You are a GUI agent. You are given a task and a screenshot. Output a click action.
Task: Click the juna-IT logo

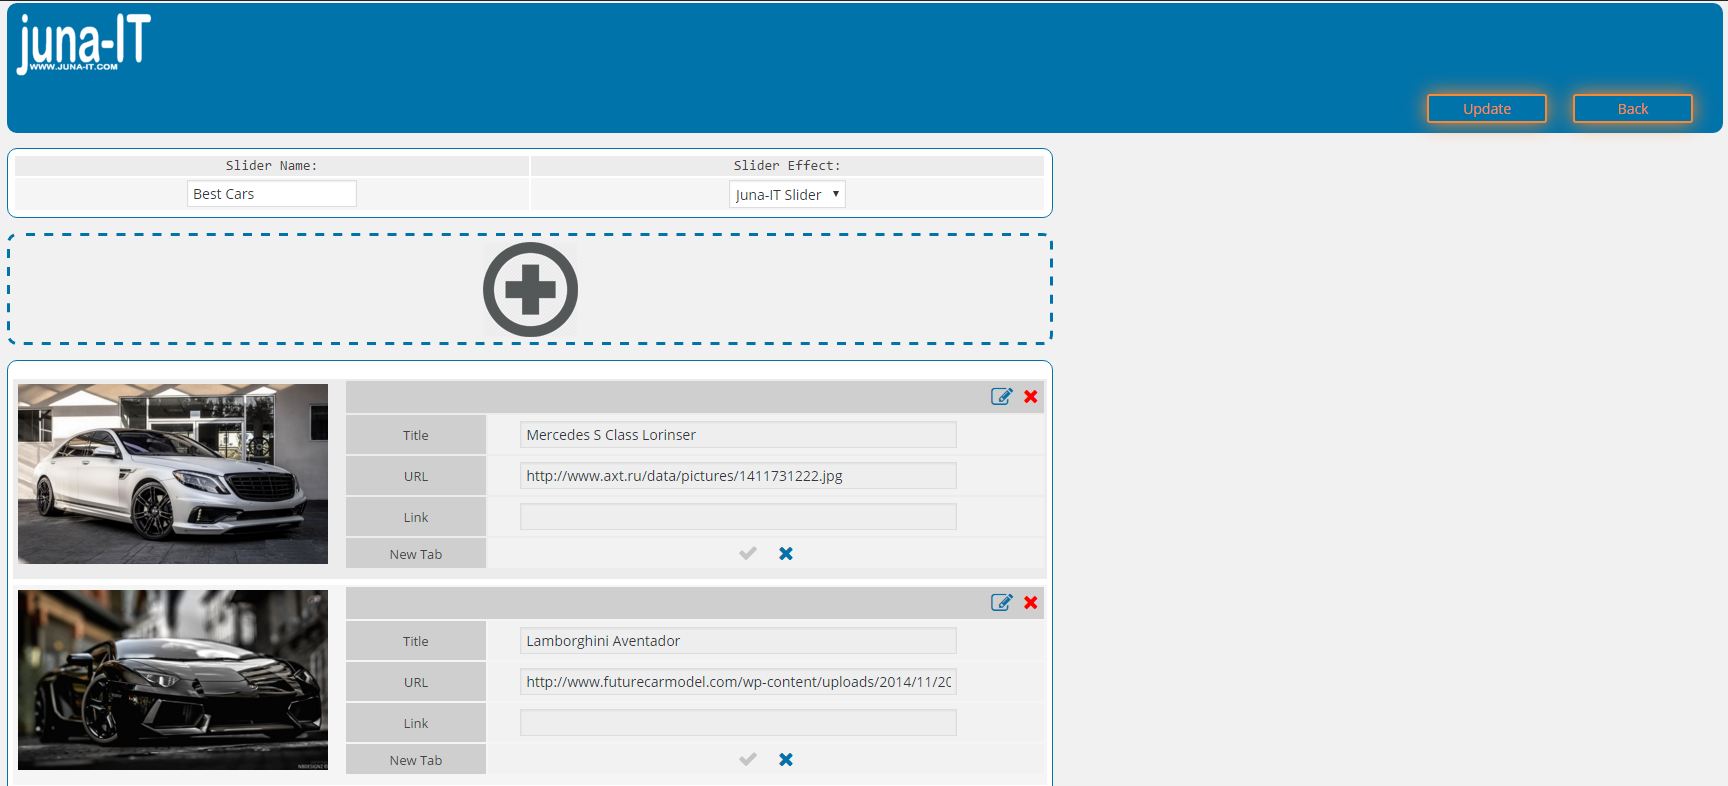[x=84, y=44]
